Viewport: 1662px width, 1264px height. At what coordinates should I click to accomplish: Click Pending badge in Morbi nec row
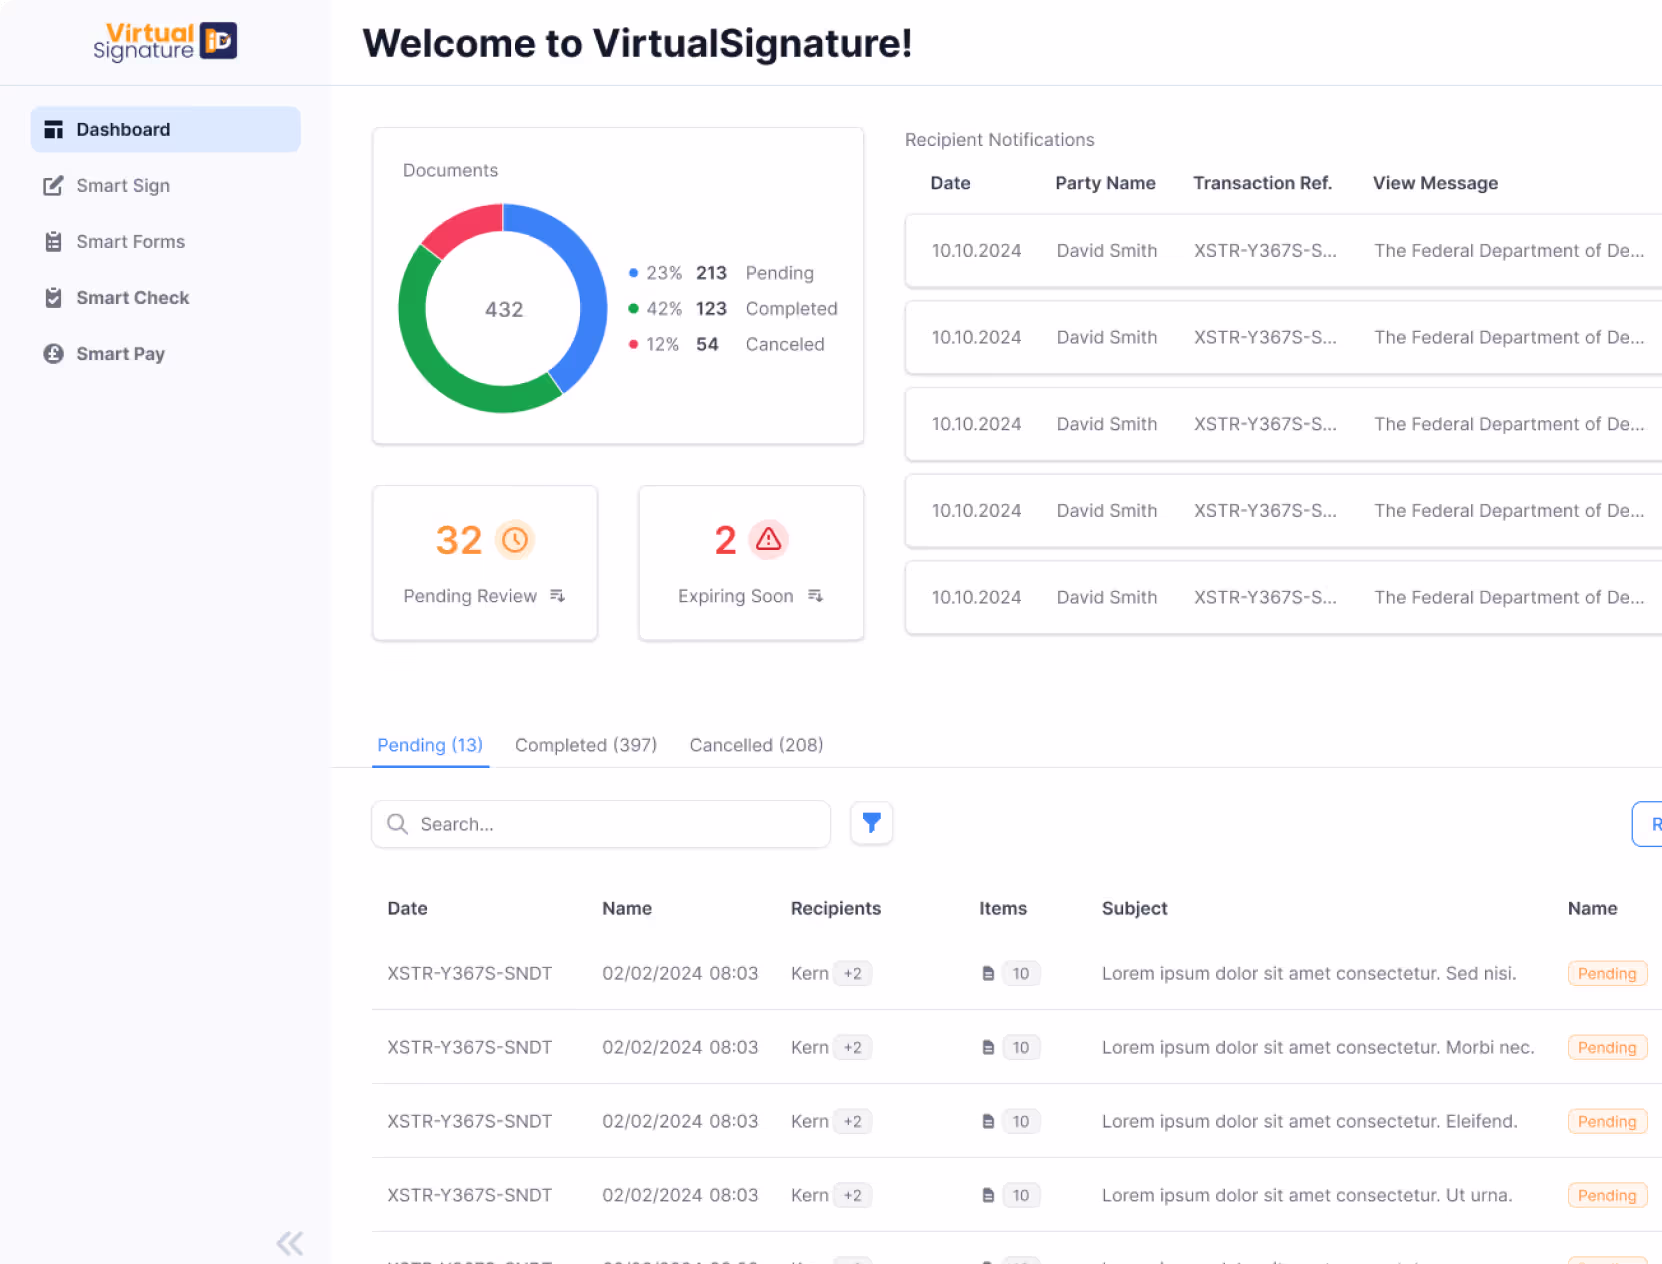click(x=1607, y=1047)
